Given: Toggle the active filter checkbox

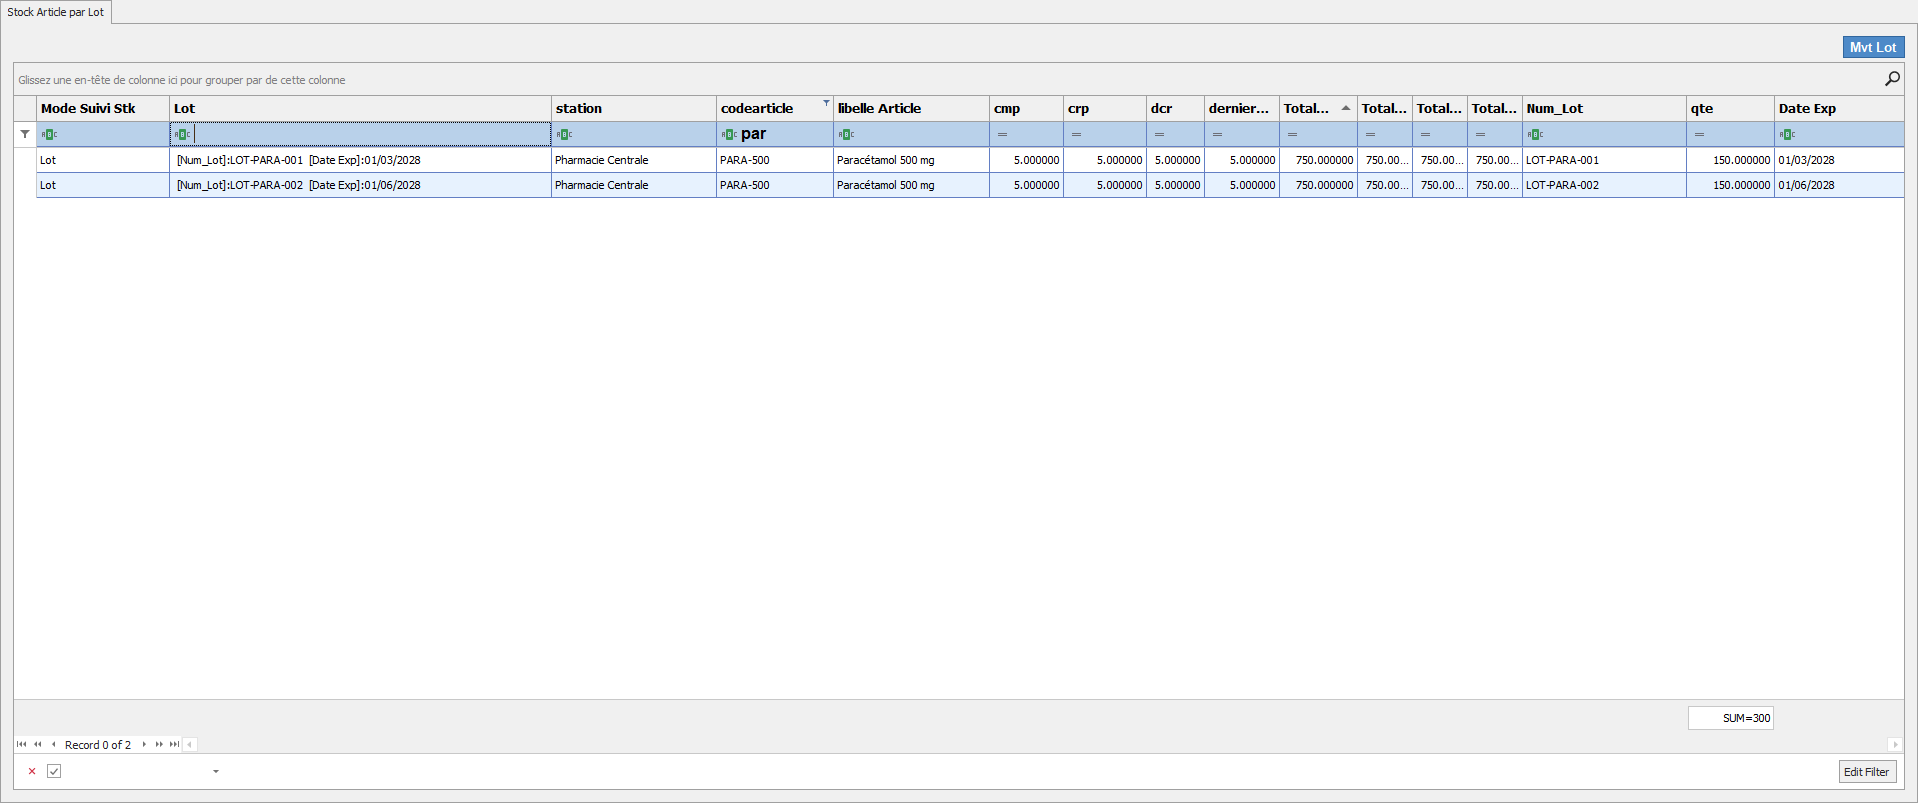Looking at the screenshot, I should pyautogui.click(x=54, y=771).
